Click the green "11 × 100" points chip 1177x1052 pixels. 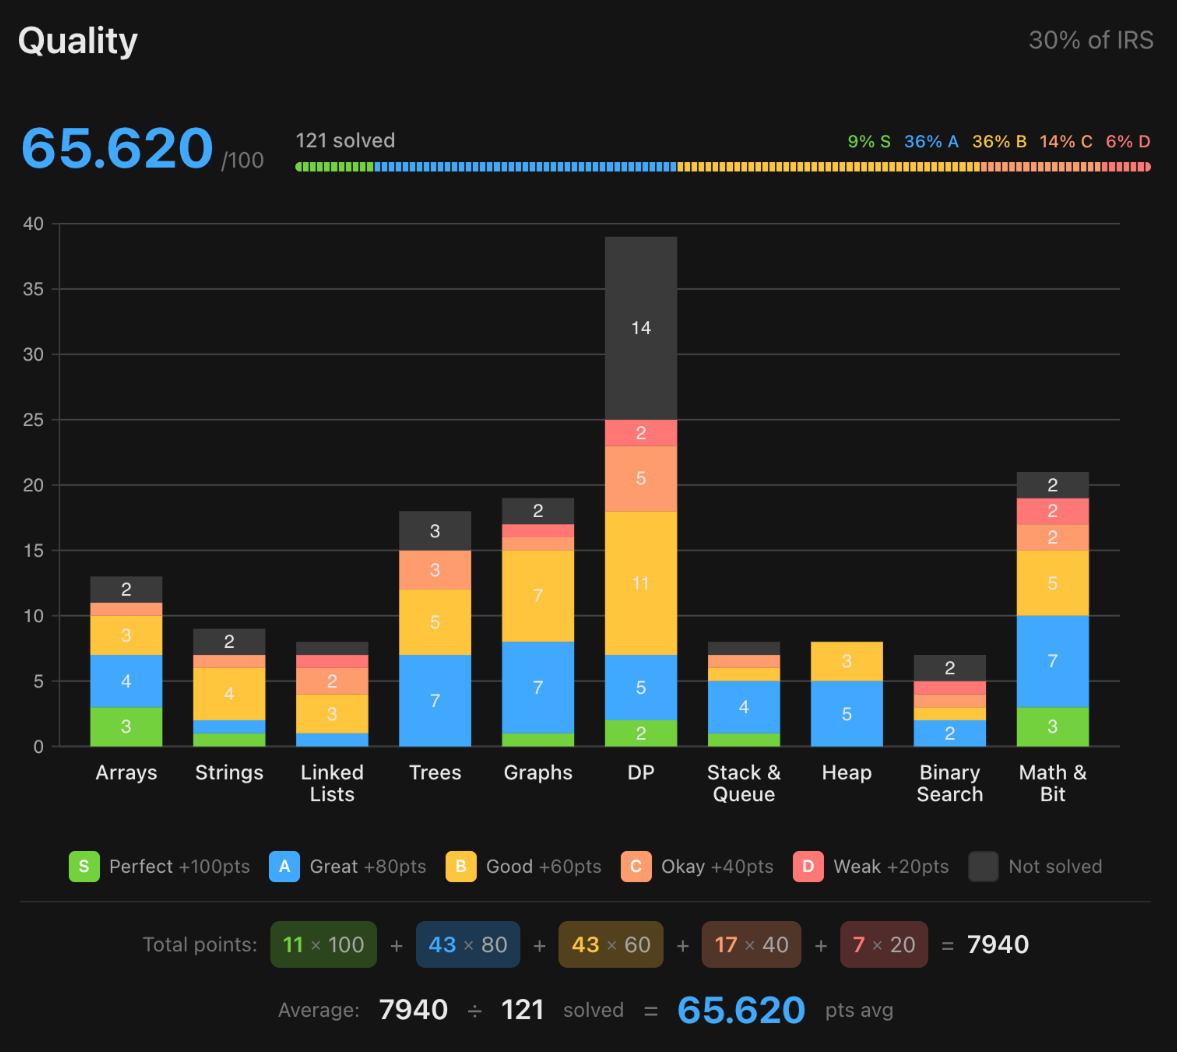323,944
